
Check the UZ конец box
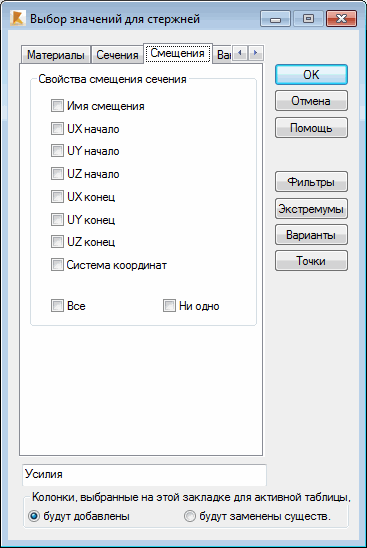click(57, 241)
